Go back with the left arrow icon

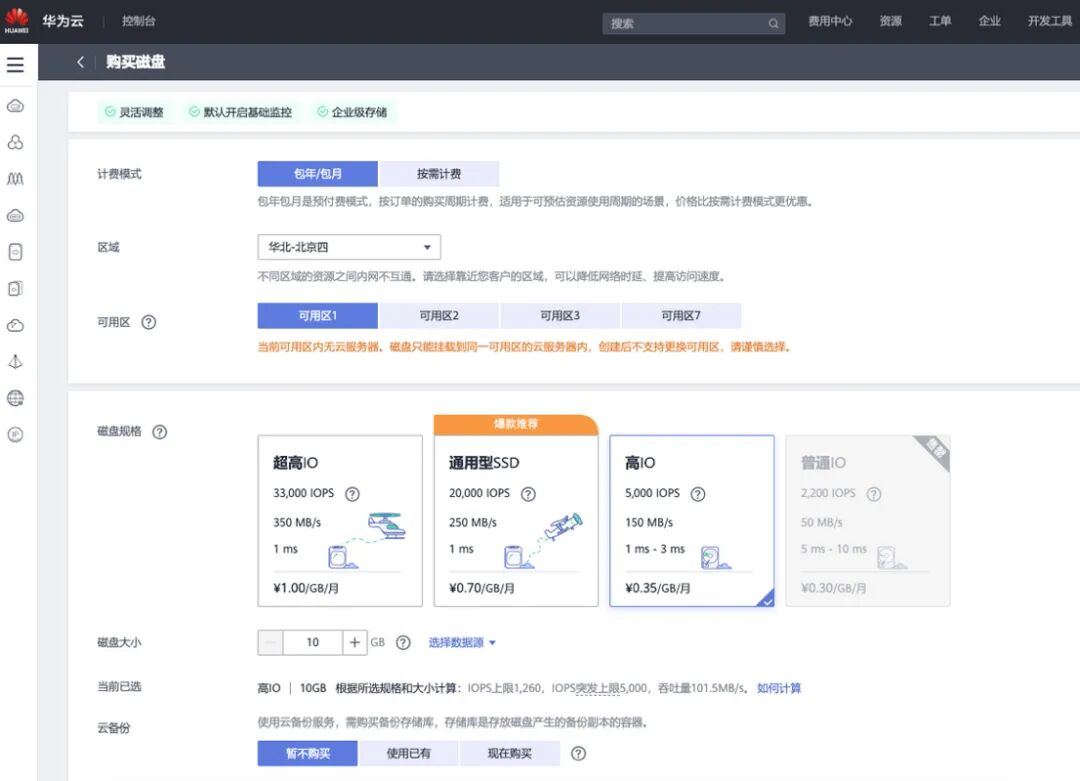coord(81,62)
